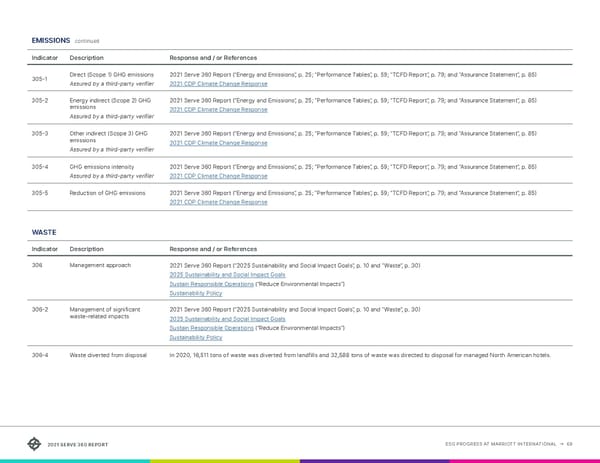Screen dimensions: 600x463
Task: Open the CDP Climate Change Response link for 305-1
Action: tap(218, 83)
